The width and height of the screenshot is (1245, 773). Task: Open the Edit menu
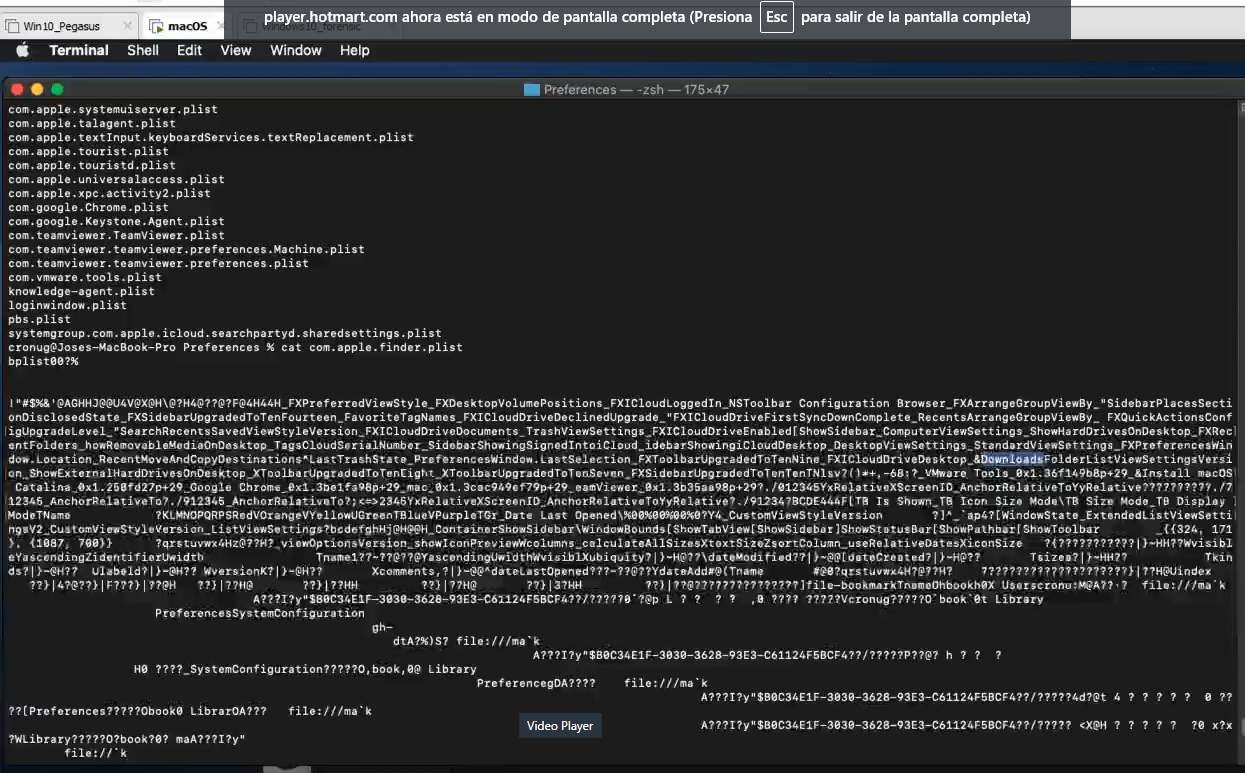point(189,50)
